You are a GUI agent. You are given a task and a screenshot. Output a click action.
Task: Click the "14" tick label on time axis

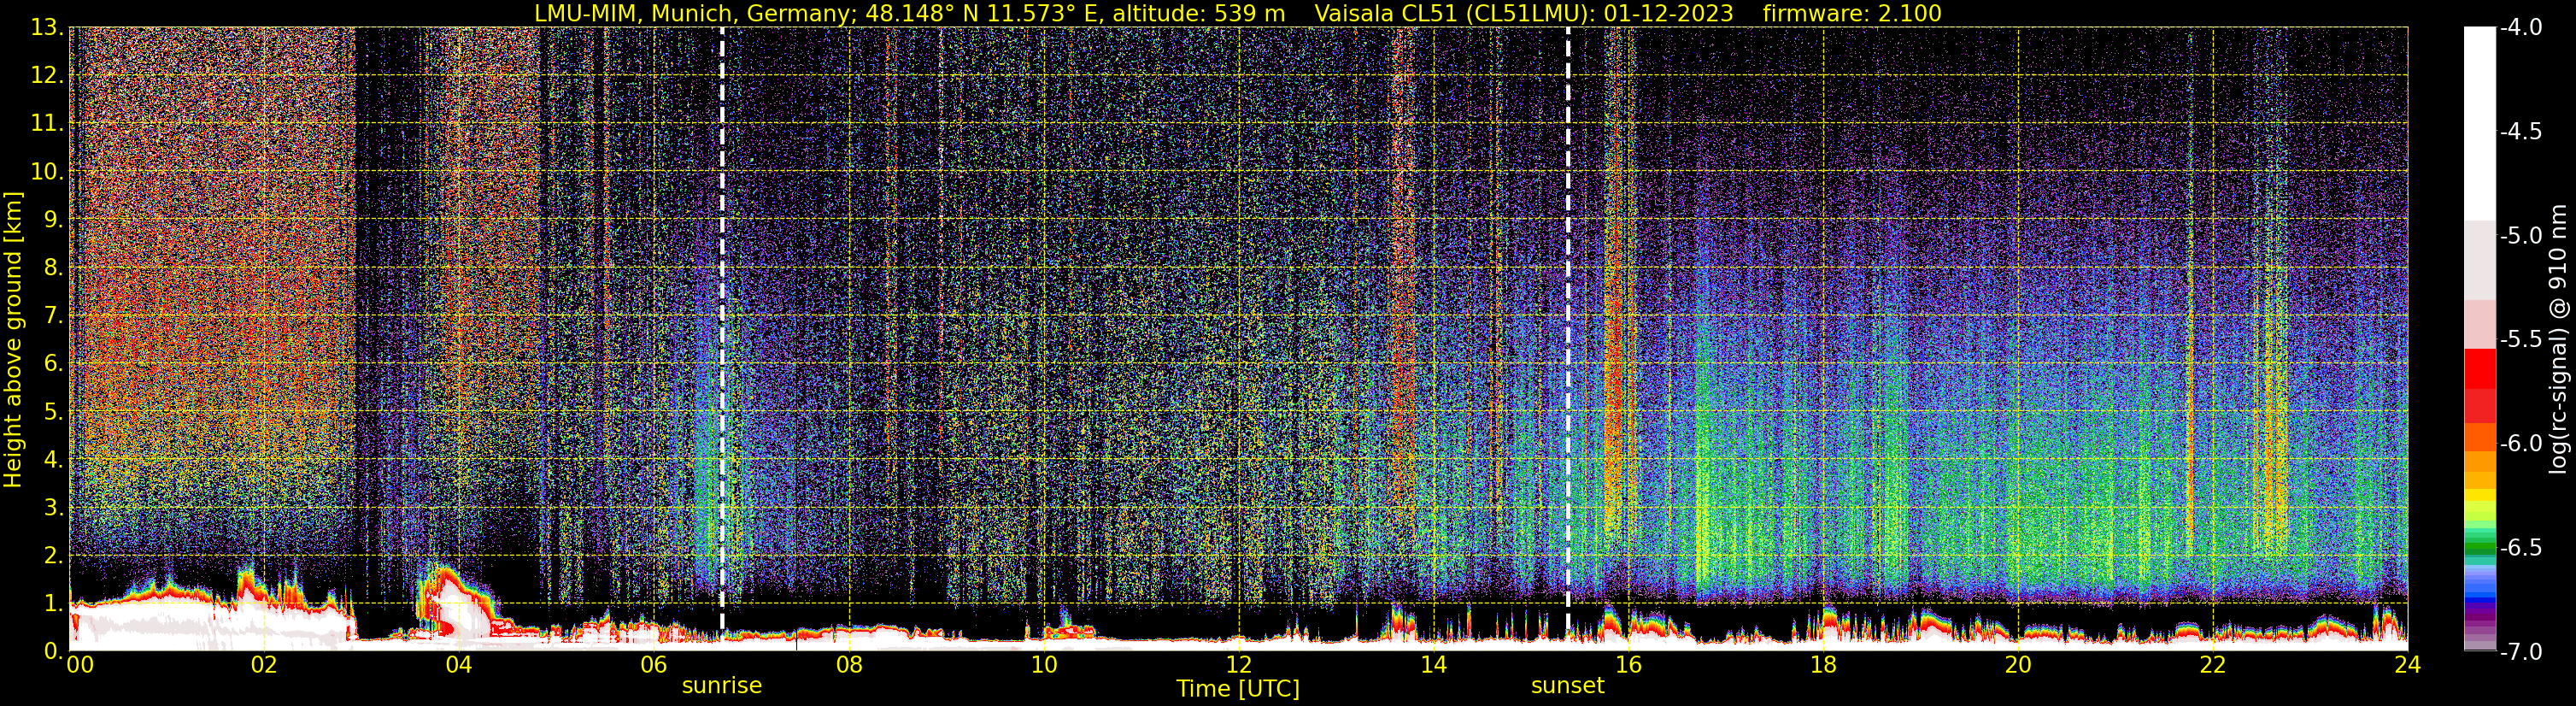tap(1433, 666)
